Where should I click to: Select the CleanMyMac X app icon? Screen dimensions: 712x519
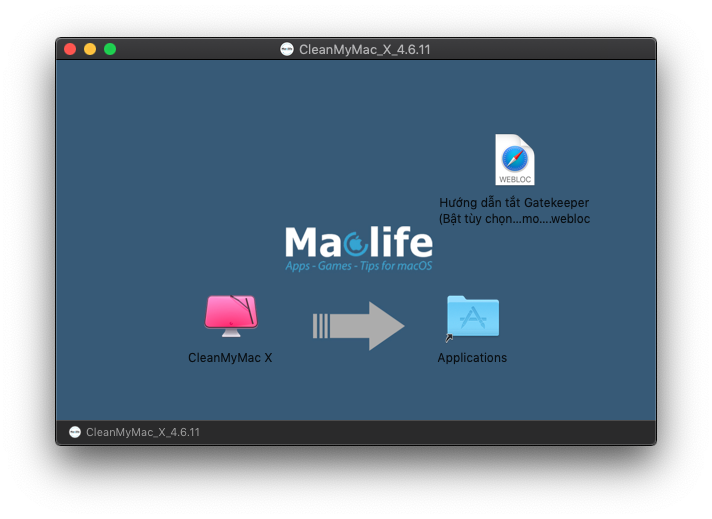[x=231, y=316]
